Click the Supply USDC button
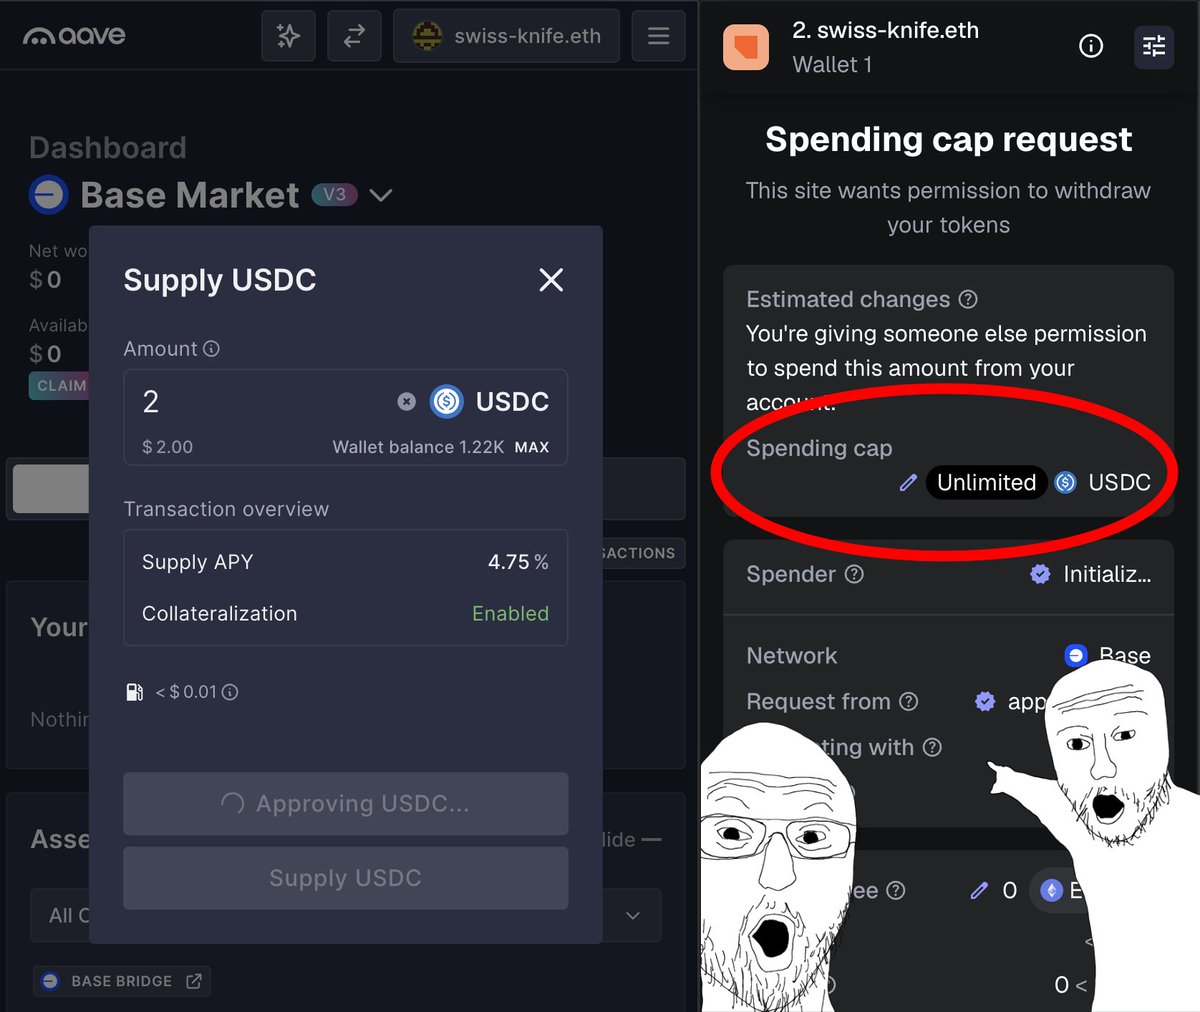 pos(345,878)
